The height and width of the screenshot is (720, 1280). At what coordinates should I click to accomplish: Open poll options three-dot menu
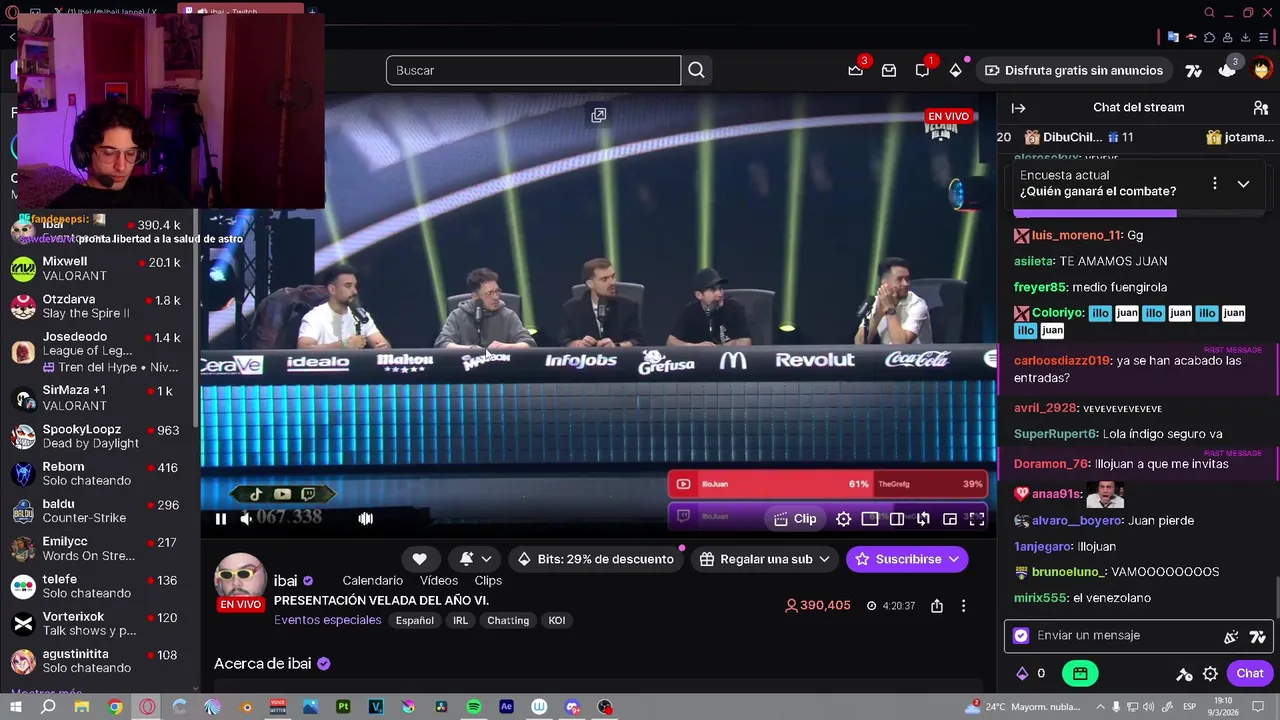[x=1214, y=183]
